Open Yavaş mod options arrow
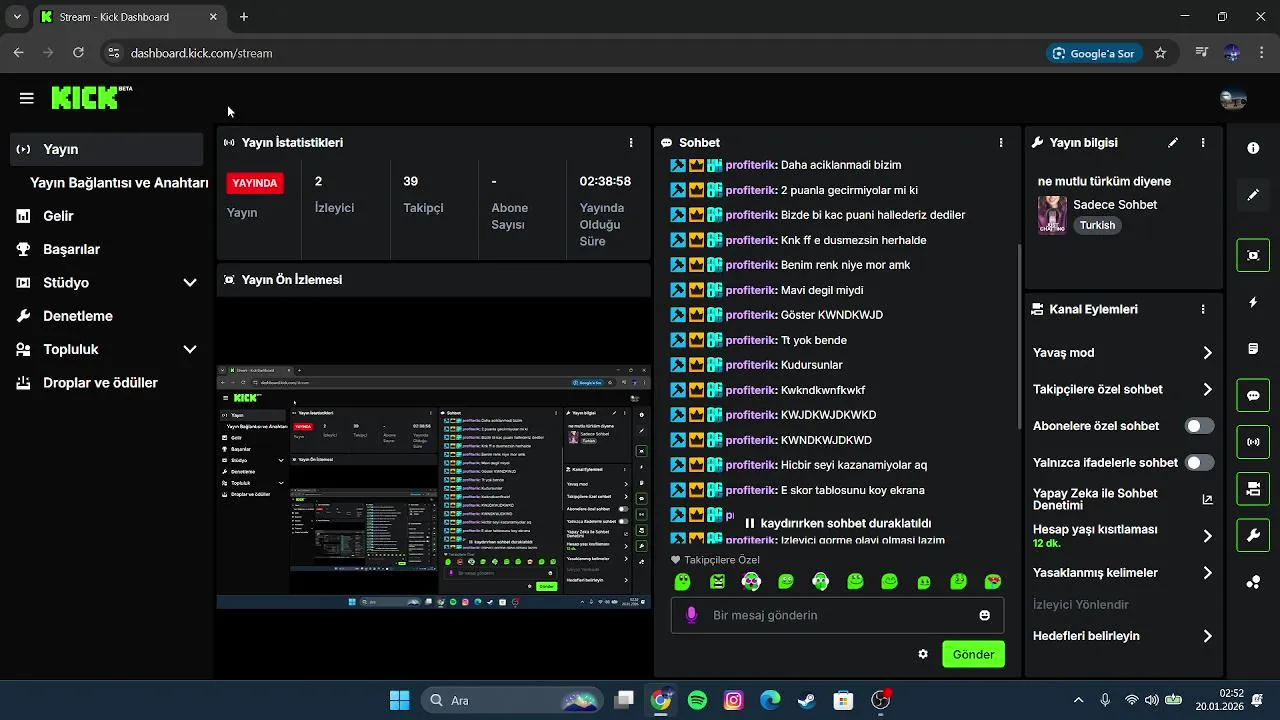 (x=1207, y=353)
